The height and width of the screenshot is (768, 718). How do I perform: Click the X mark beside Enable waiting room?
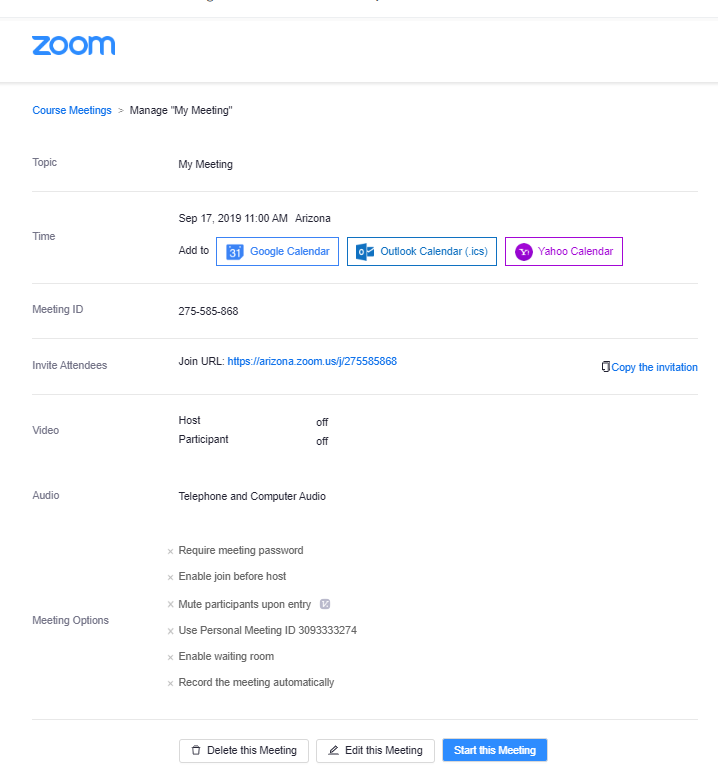coord(170,657)
